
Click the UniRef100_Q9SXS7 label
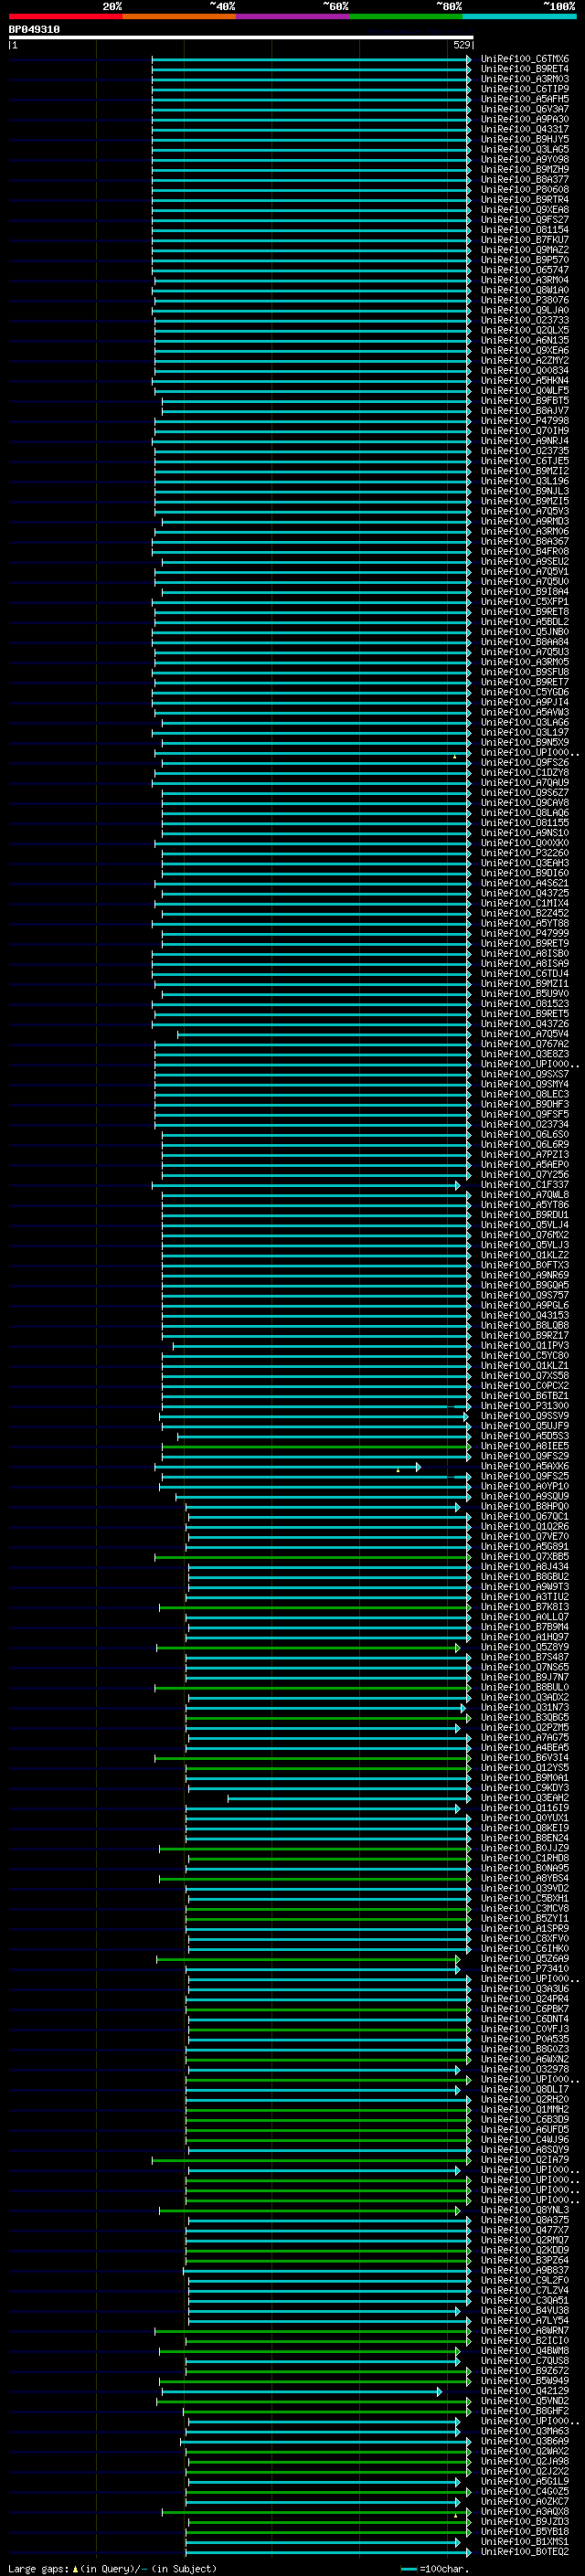(x=525, y=1074)
